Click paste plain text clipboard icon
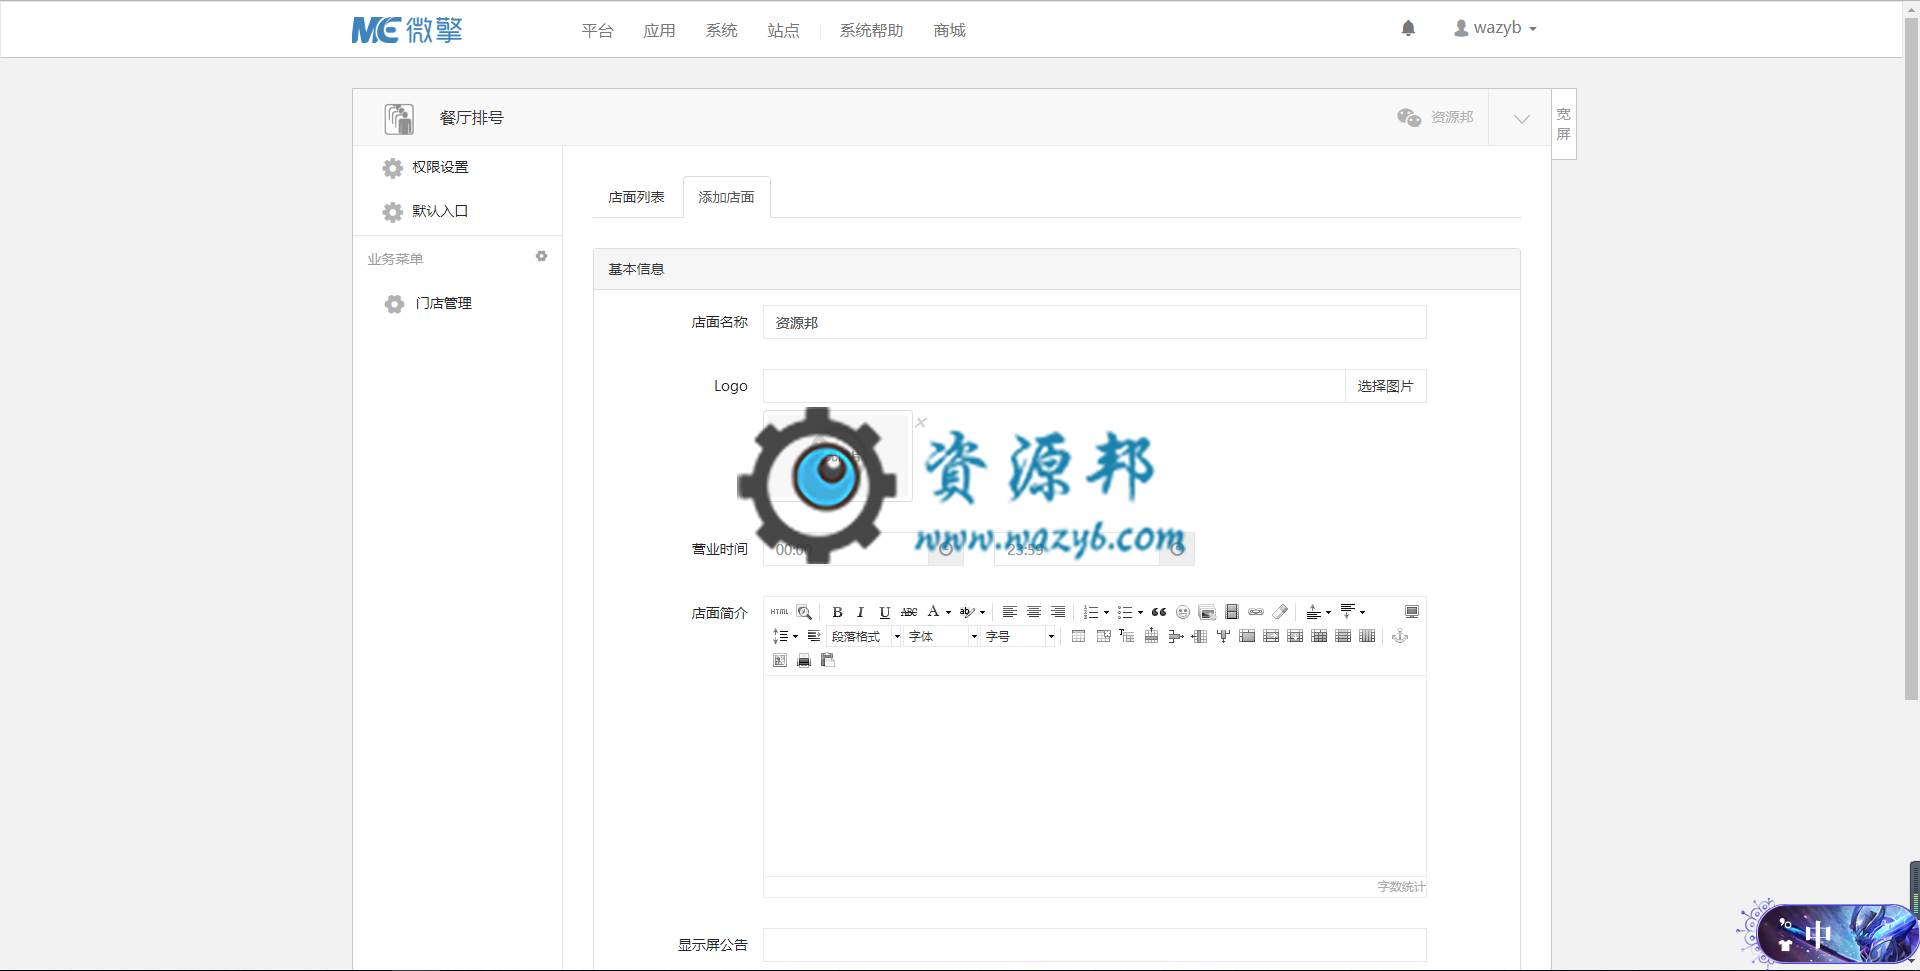 pos(828,660)
